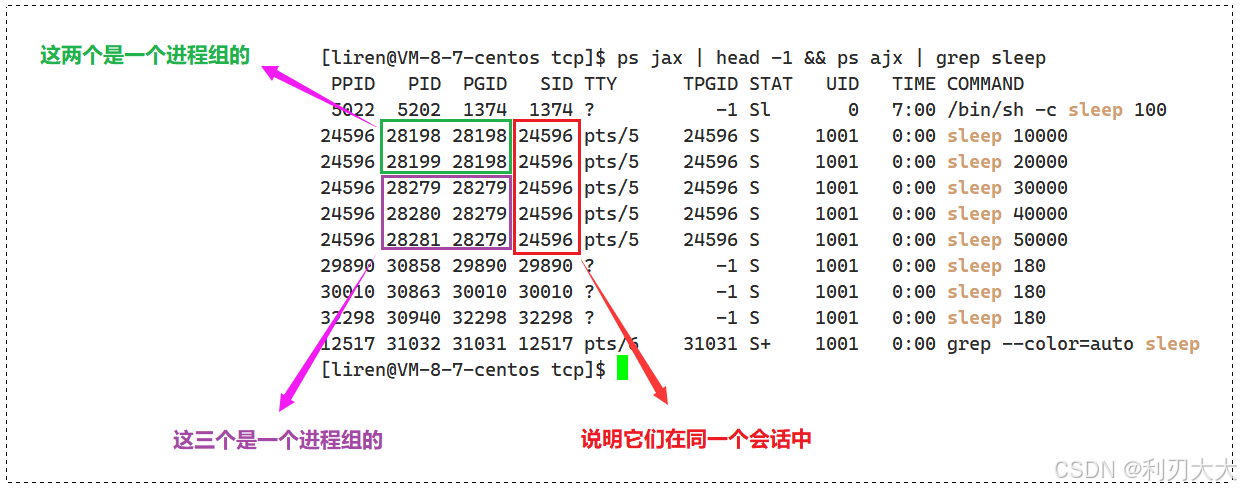Click the 'sleep 50000' command
This screenshot has height=489, width=1241.
(1007, 240)
